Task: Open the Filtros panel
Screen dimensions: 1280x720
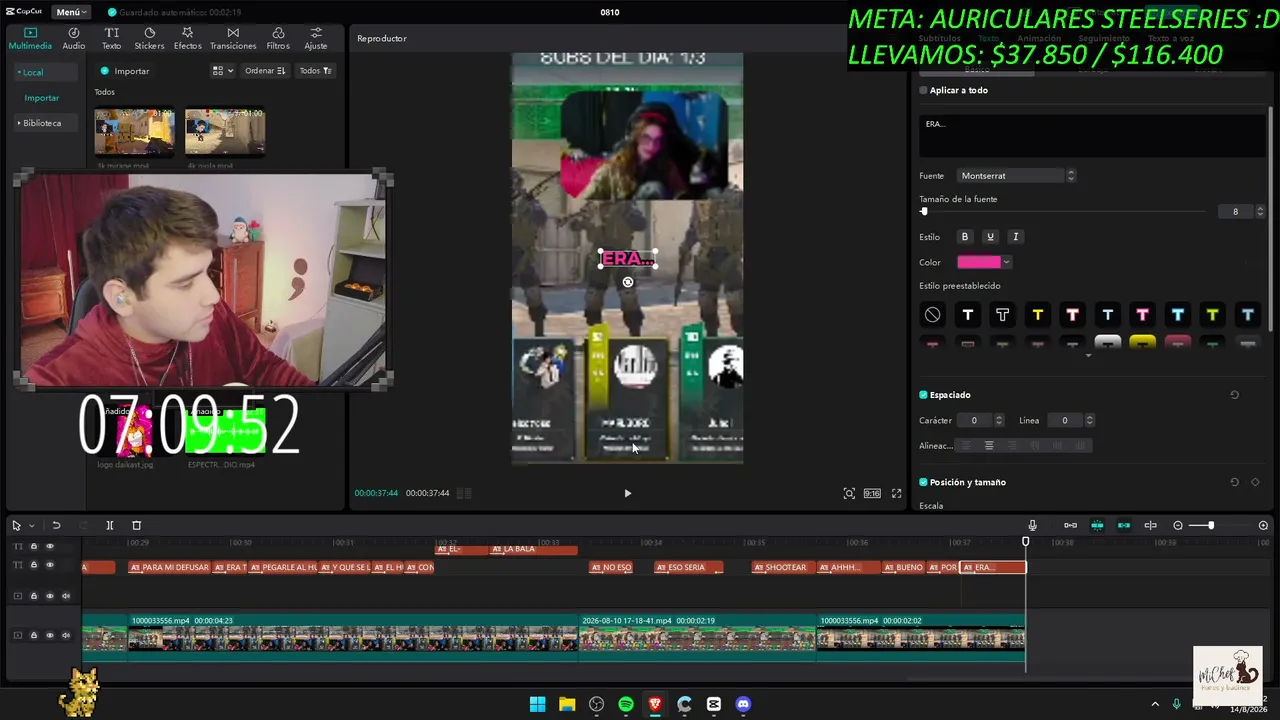Action: pos(278,38)
